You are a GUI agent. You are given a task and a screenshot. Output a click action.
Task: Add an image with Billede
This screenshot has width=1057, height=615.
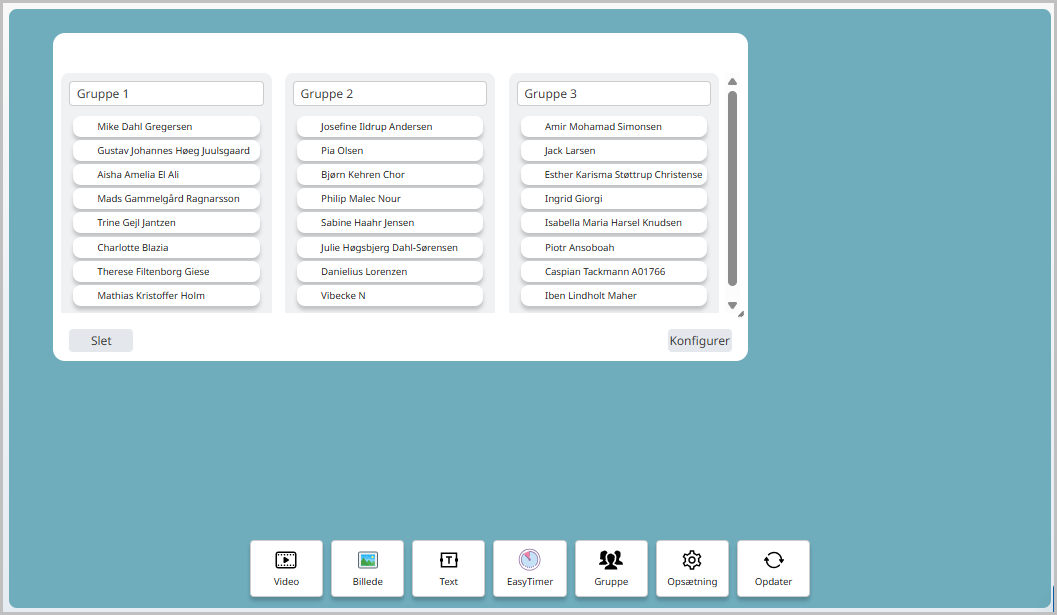tap(367, 568)
